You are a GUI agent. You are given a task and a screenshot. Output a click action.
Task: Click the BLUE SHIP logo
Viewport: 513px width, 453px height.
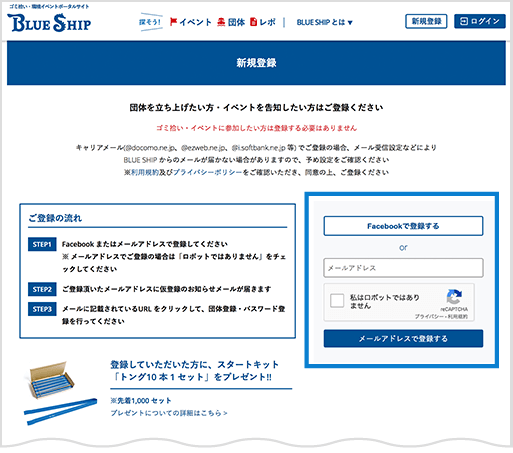point(49,23)
